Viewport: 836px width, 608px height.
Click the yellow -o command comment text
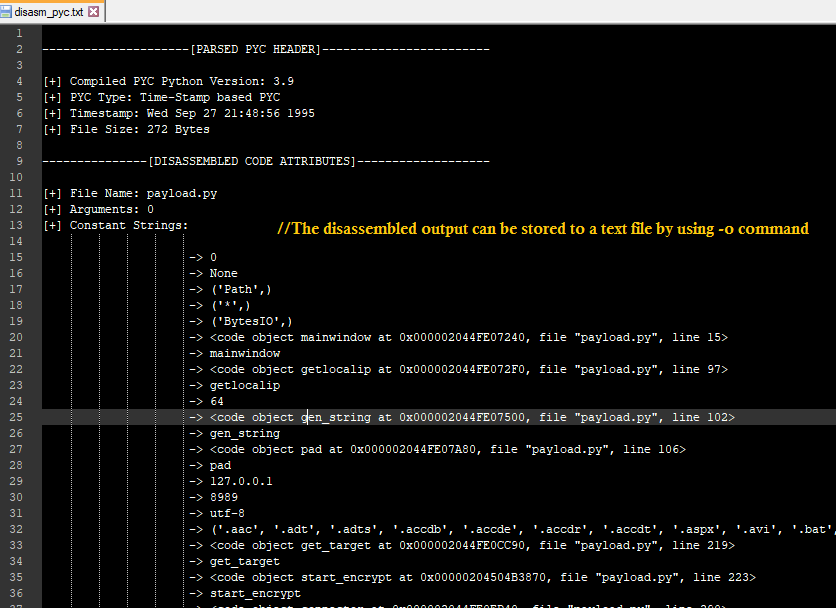tap(543, 229)
